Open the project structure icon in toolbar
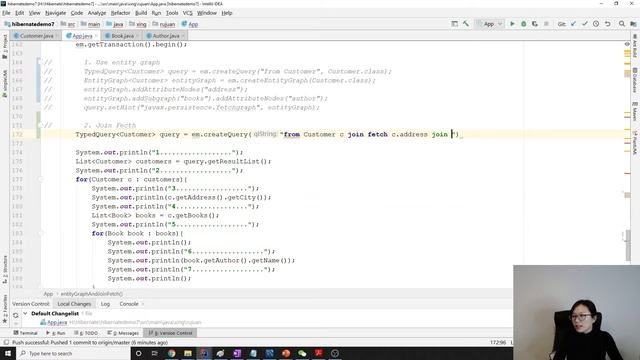The image size is (640, 360). (x=633, y=24)
